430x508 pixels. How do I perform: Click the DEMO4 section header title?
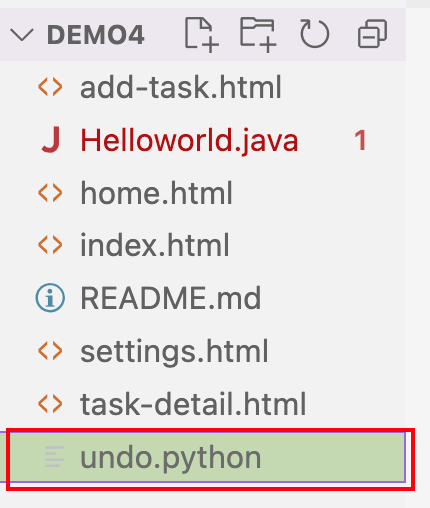(96, 35)
